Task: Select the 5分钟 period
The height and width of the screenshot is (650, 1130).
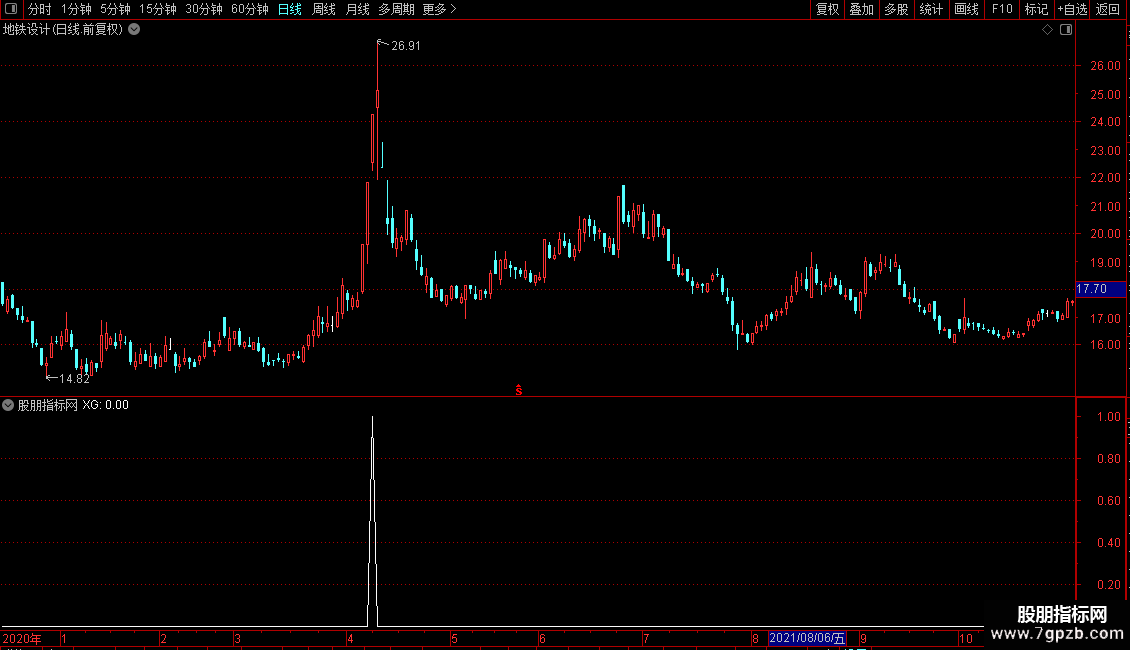Action: [x=115, y=9]
